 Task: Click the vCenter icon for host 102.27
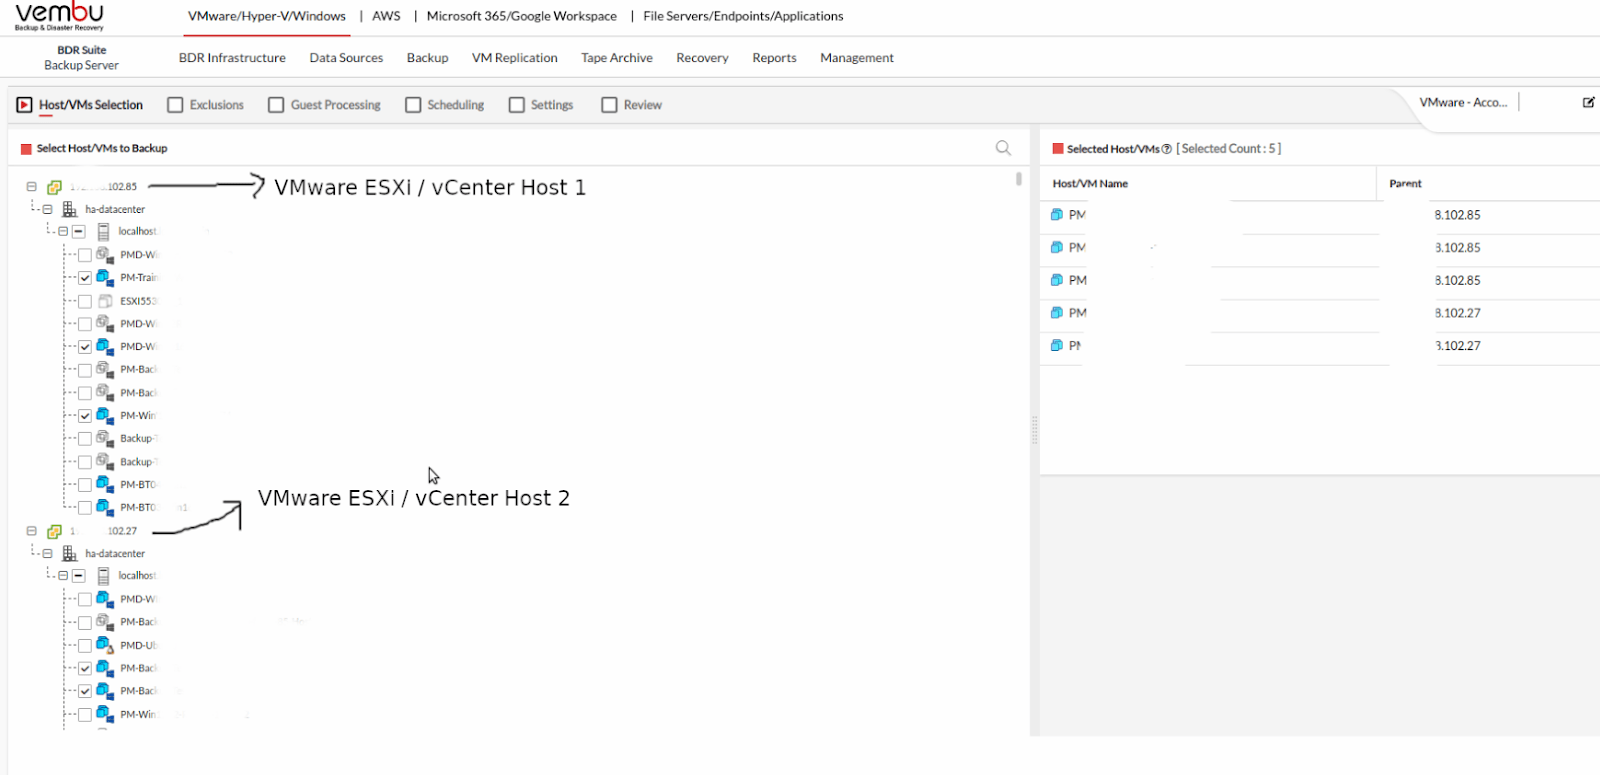pos(55,531)
